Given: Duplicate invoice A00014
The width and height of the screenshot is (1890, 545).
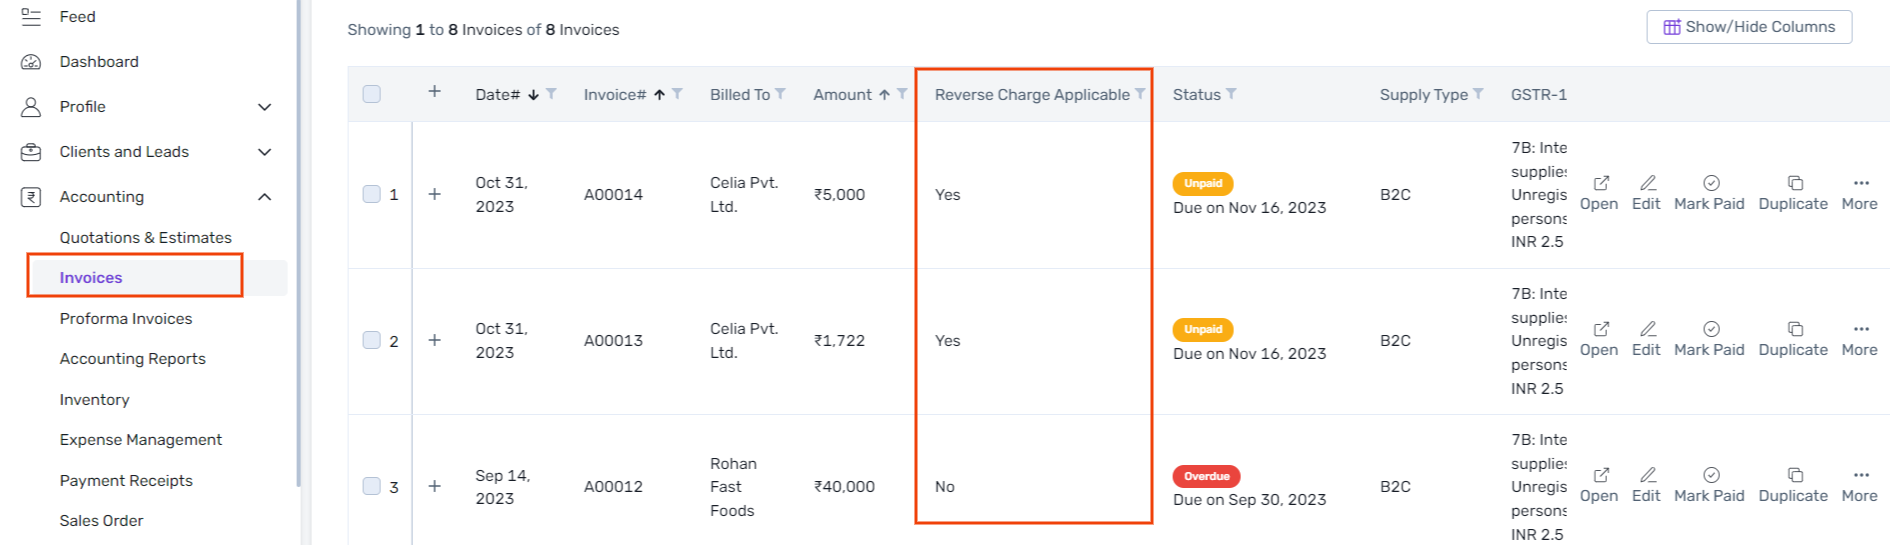Looking at the screenshot, I should tap(1794, 184).
